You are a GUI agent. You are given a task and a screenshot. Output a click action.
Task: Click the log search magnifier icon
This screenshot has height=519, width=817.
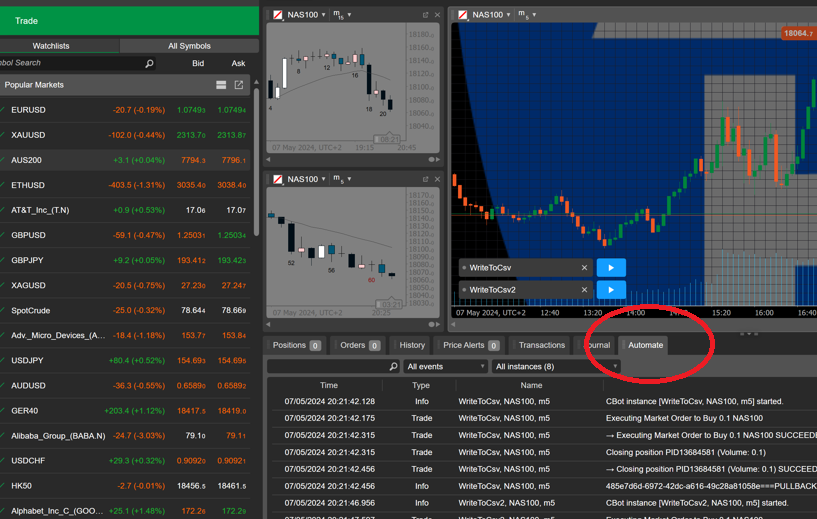(x=393, y=366)
